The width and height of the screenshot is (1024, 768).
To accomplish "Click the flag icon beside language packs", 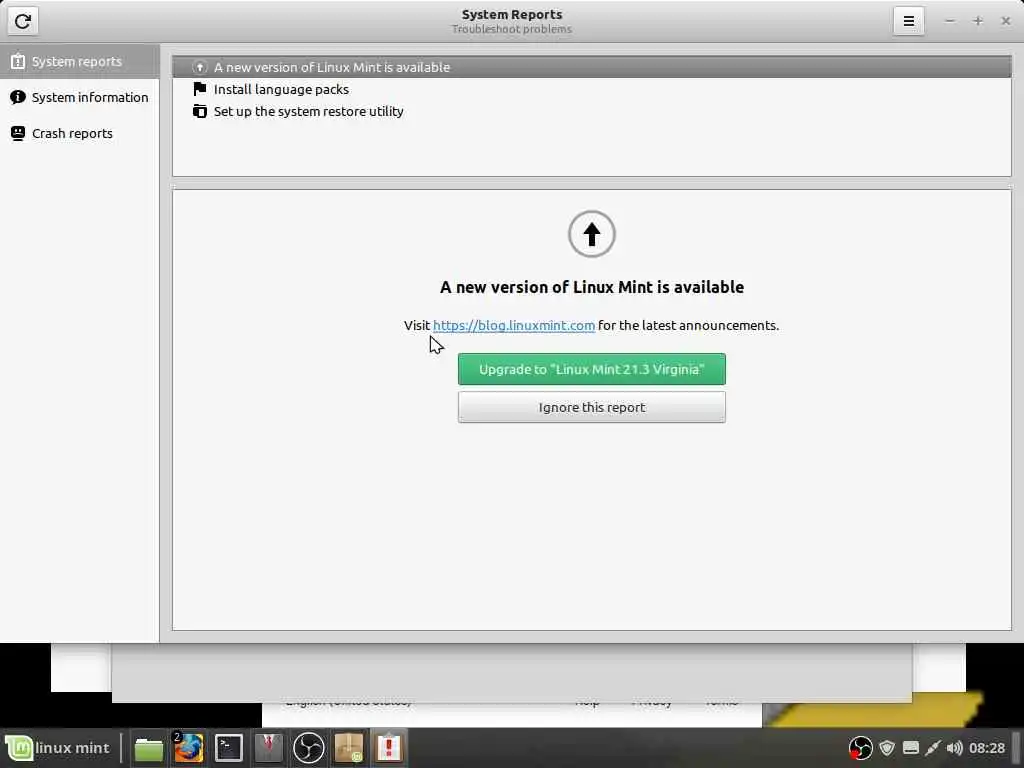I will 200,89.
